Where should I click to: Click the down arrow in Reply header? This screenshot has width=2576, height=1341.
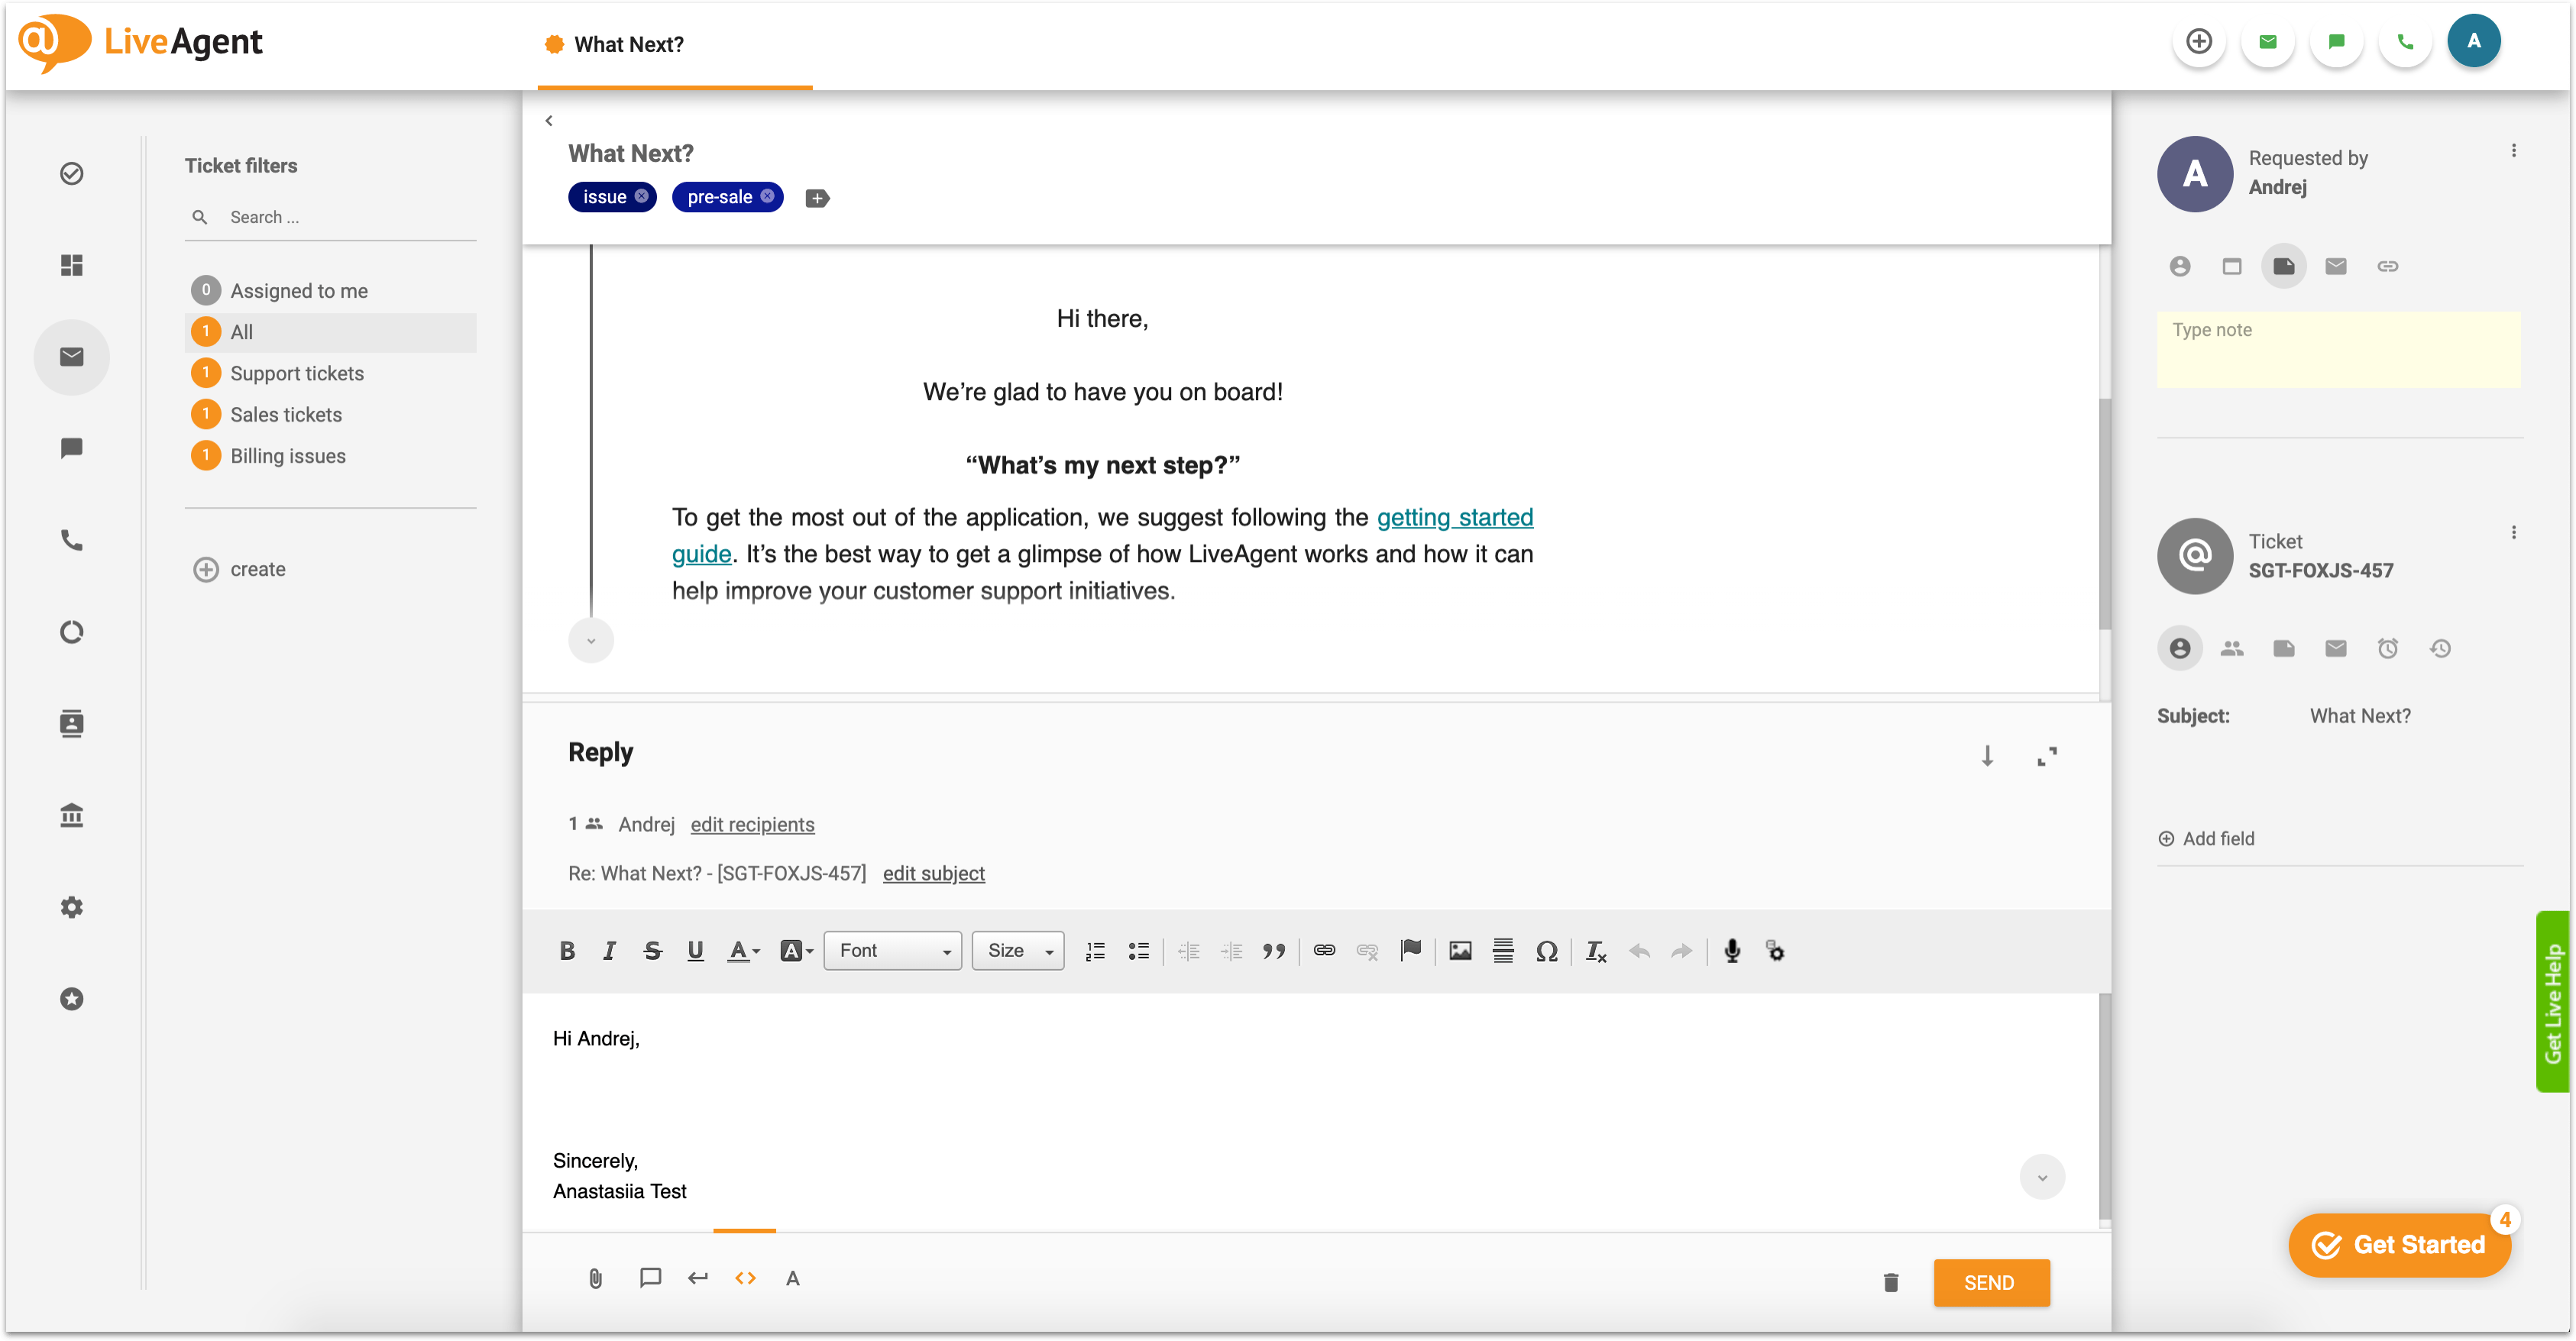click(x=1987, y=756)
